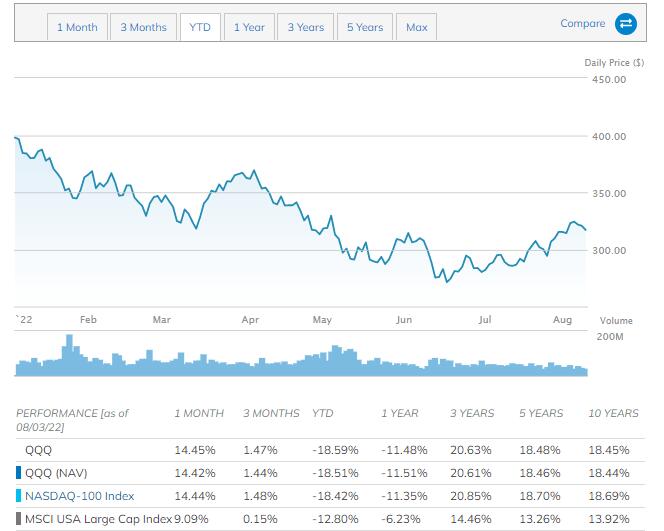Click the Aug label on the time axis
Screen dimensions: 664x531
pyautogui.click(x=562, y=320)
